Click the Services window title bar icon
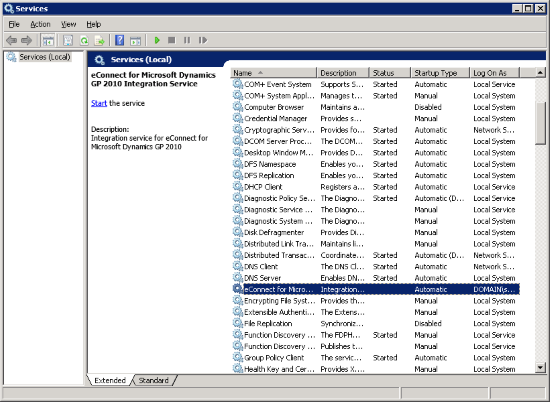550x402 pixels. coord(9,8)
